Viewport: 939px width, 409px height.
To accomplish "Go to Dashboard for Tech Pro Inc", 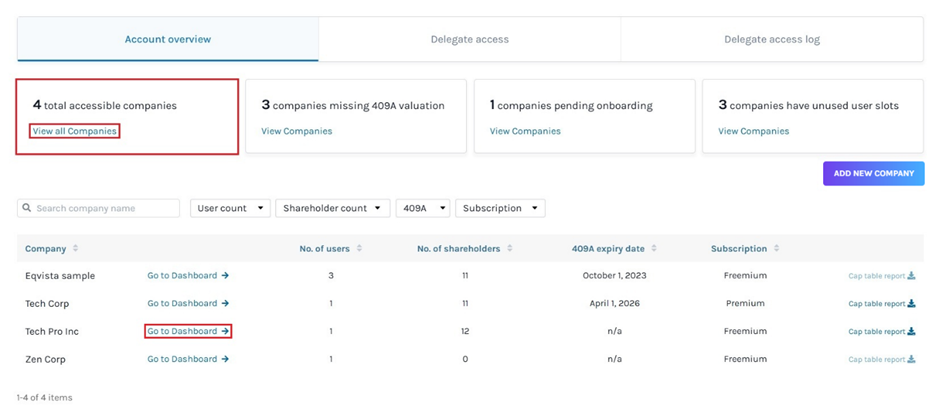I will coord(188,332).
